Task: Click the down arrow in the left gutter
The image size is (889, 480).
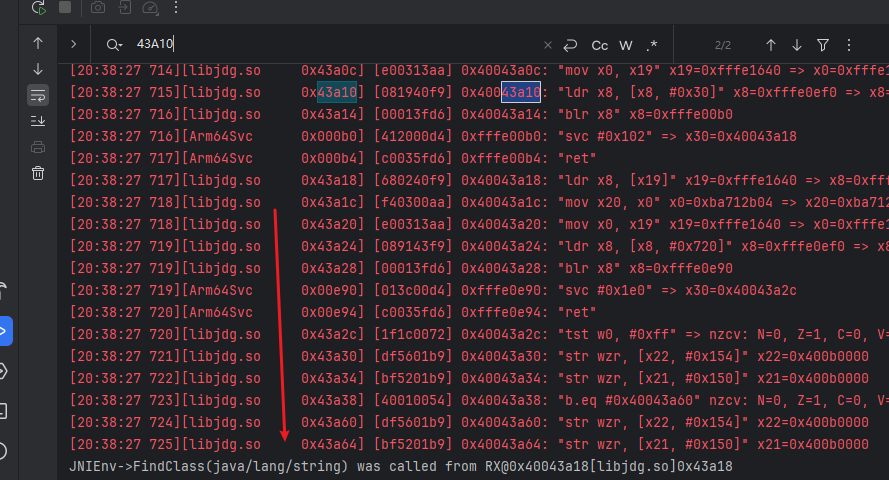Action: (38, 69)
